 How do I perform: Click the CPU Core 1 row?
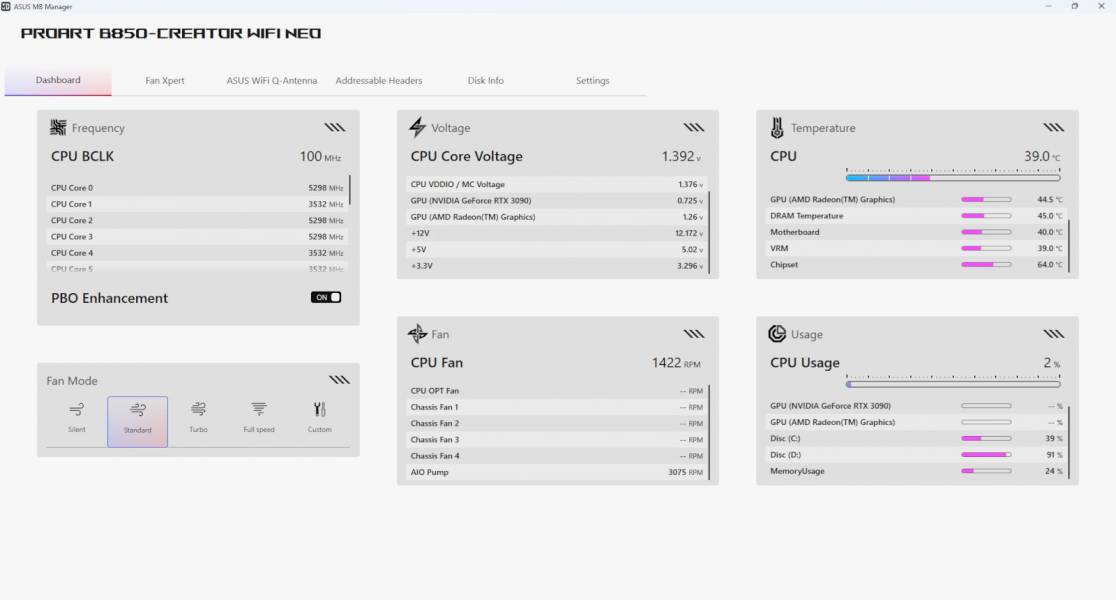pos(198,204)
